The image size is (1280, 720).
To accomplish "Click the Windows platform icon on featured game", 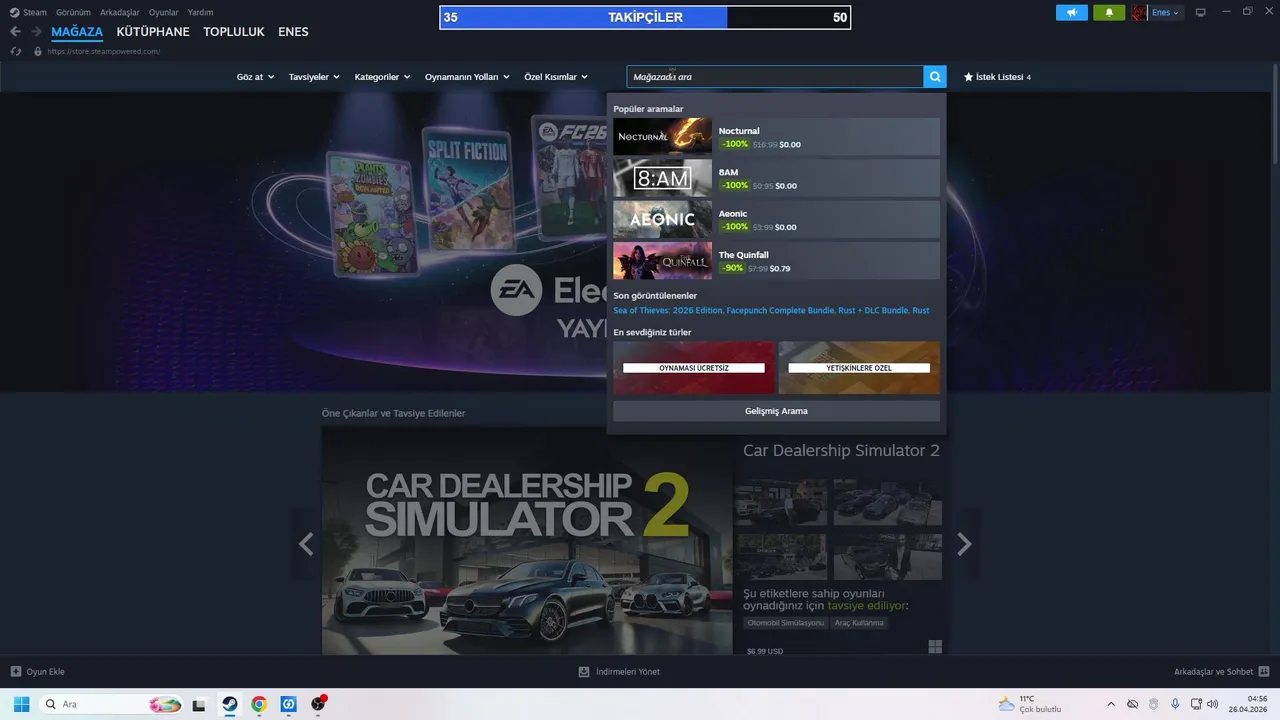I will [x=935, y=647].
